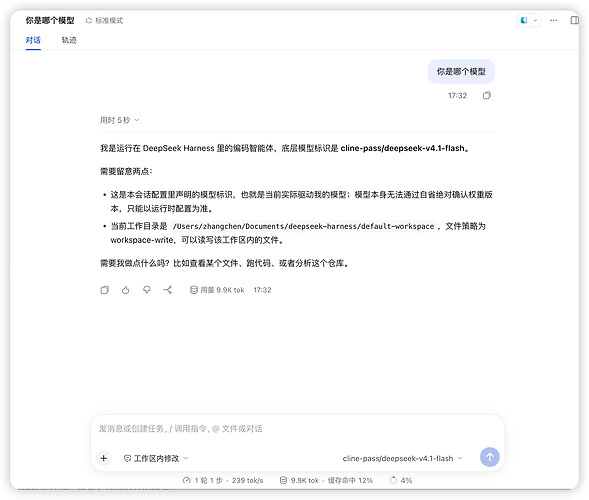589x500 pixels.
Task: Click the workspace path /Users/zhangchen/Documents/deepseek-harness/default-workspace
Action: (303, 226)
